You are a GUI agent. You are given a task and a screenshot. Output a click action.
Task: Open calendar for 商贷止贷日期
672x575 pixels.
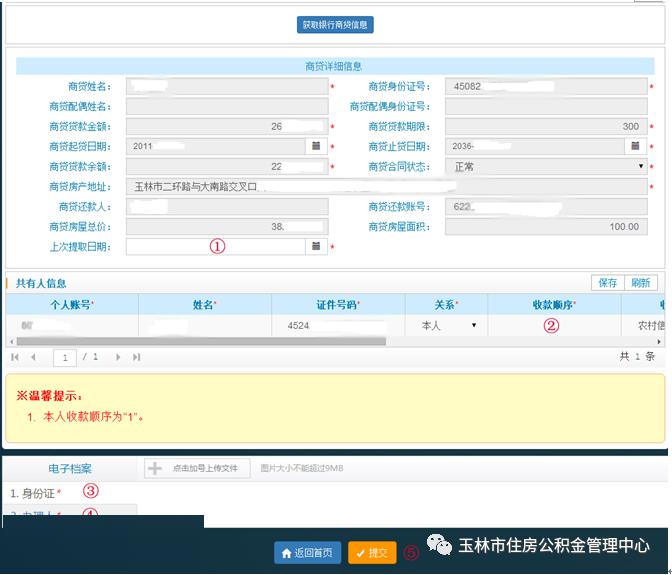click(x=635, y=147)
